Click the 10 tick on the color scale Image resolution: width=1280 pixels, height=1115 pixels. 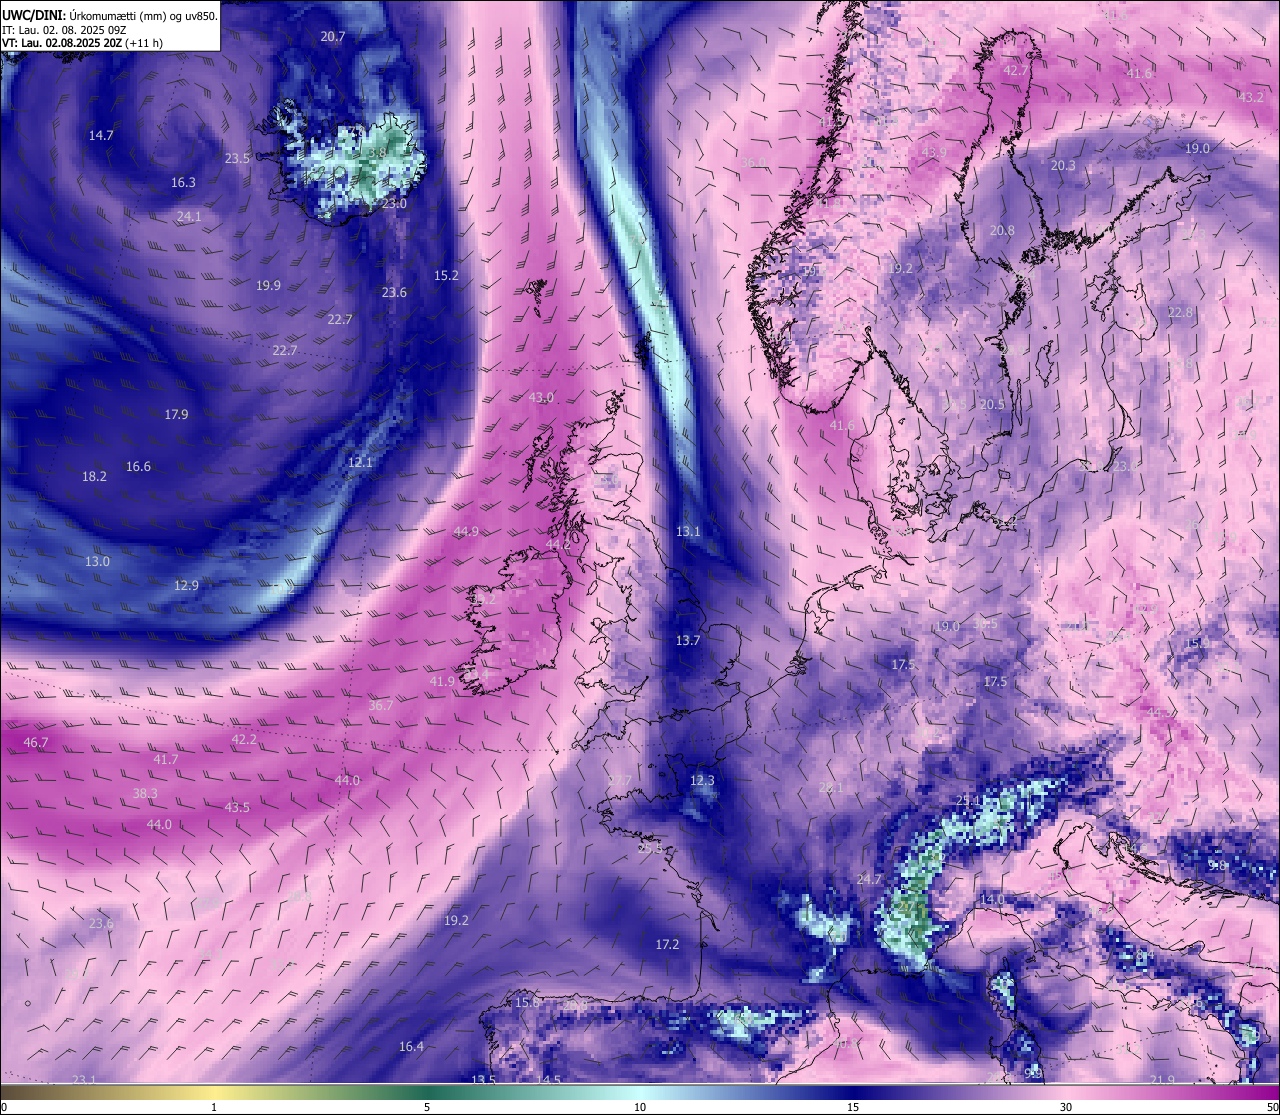tap(640, 1107)
